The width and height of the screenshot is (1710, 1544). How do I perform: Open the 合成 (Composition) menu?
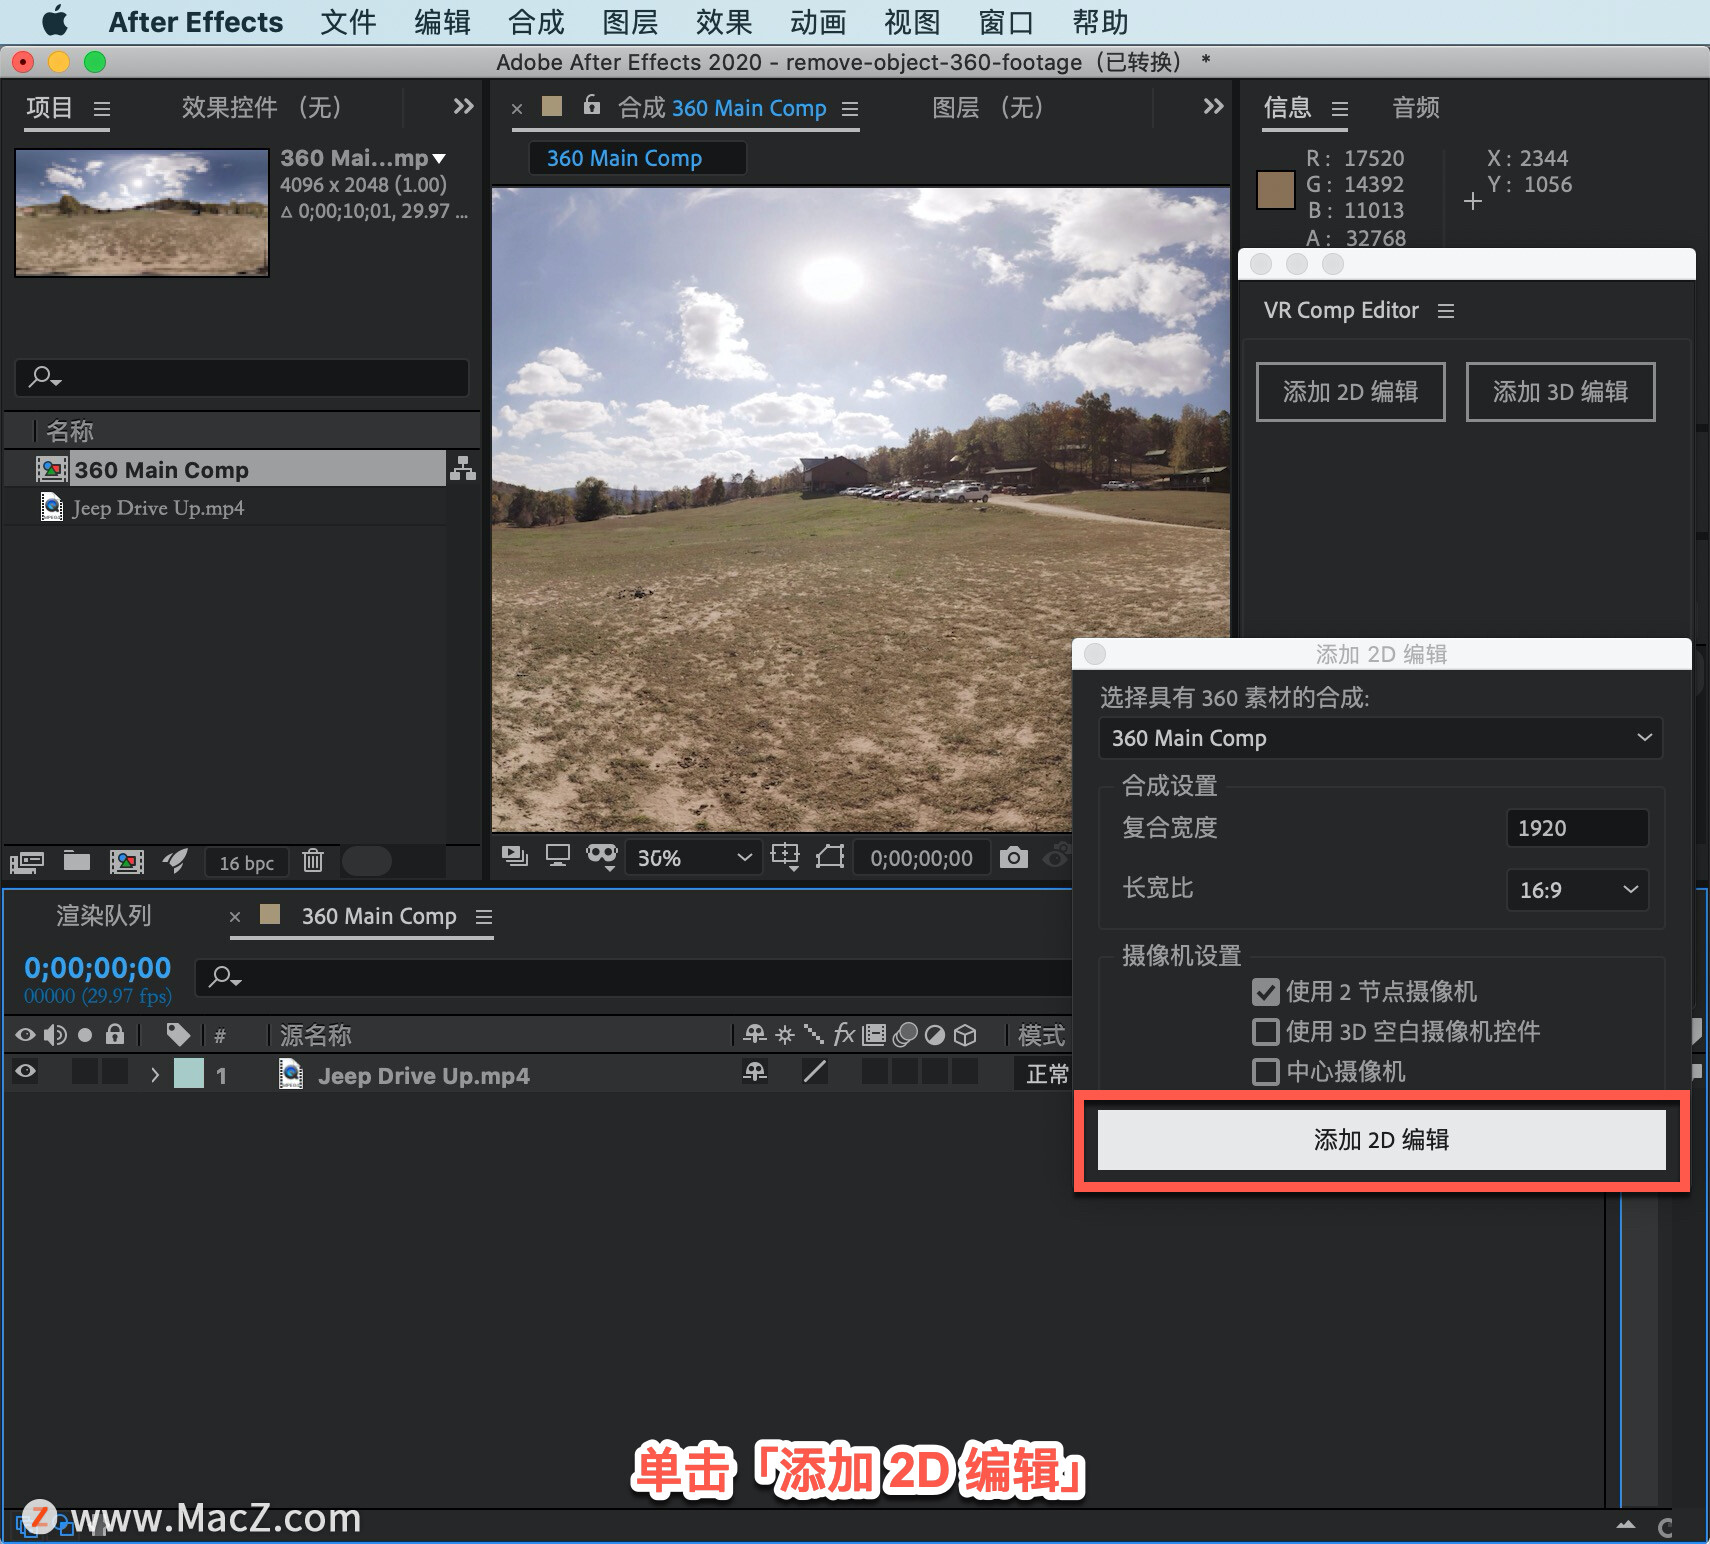pyautogui.click(x=536, y=22)
